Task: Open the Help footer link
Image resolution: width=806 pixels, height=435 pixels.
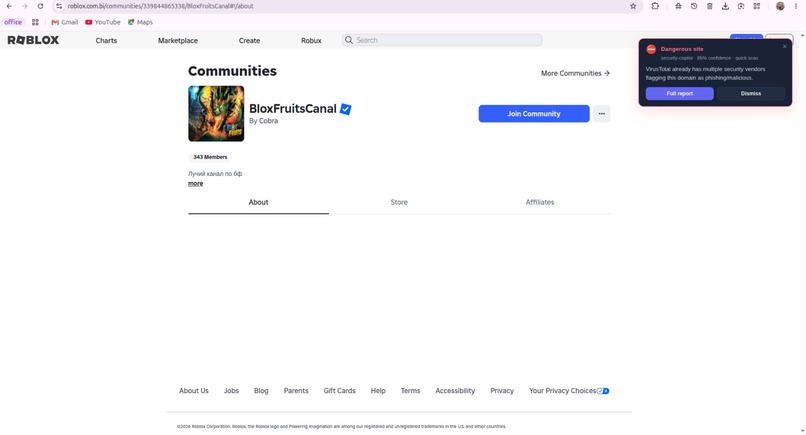Action: 378,391
